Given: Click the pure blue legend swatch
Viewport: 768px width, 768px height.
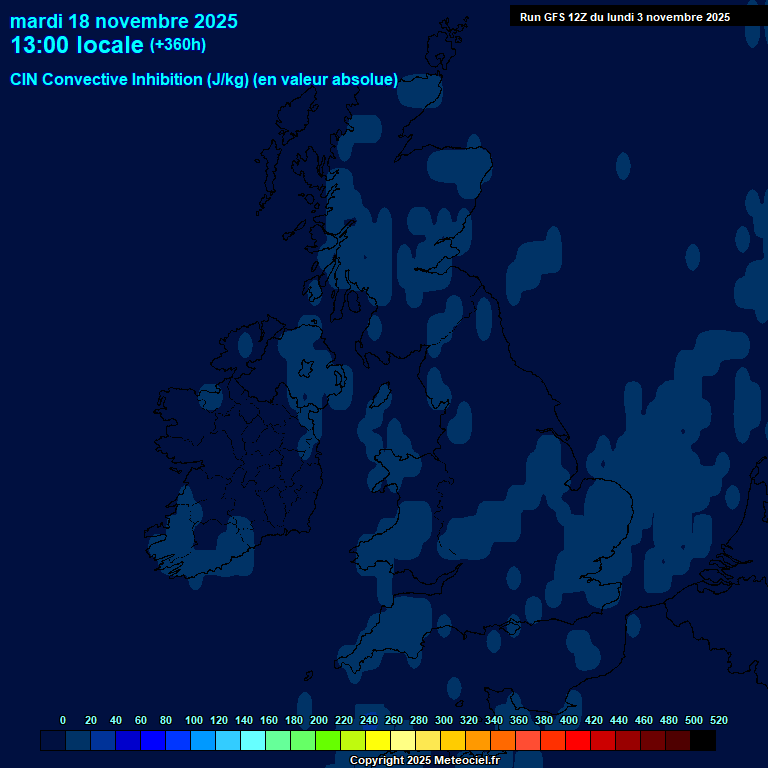Looking at the screenshot, I should [153, 741].
